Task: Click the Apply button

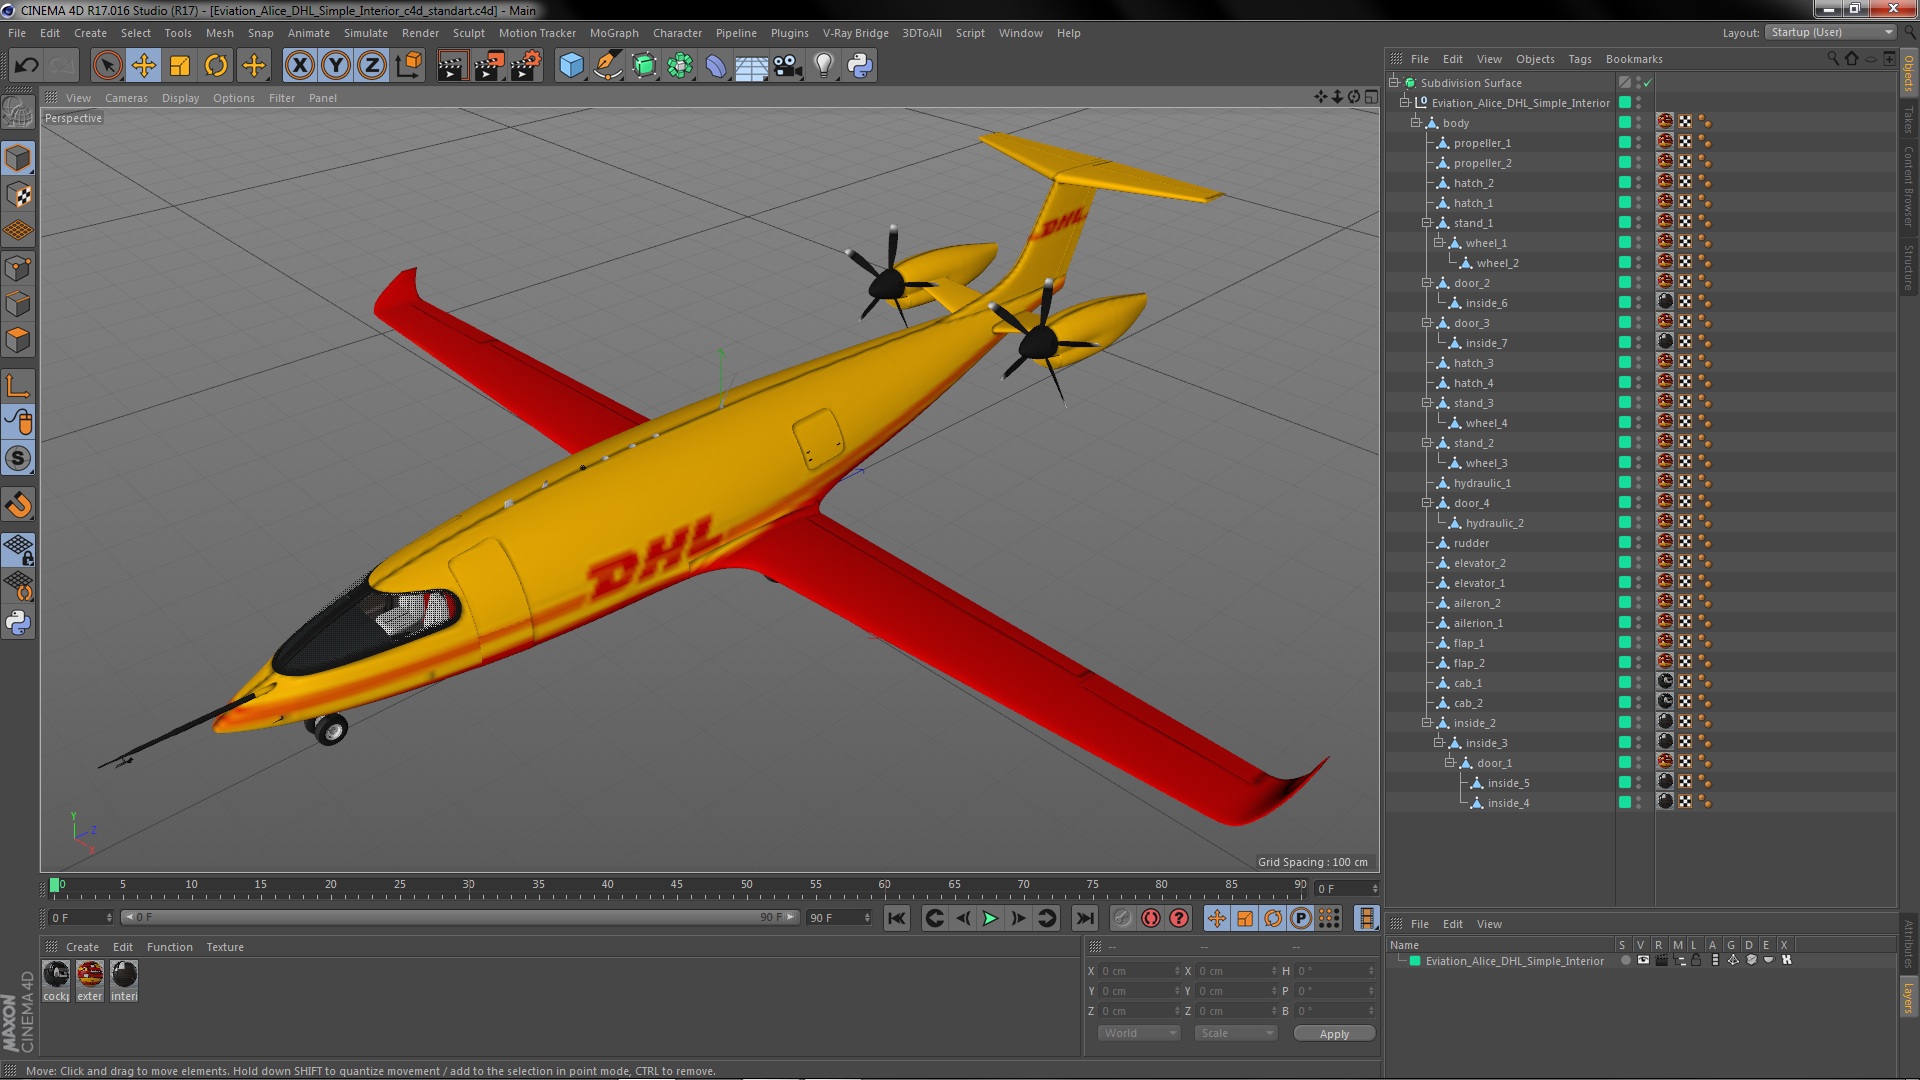Action: tap(1334, 1033)
